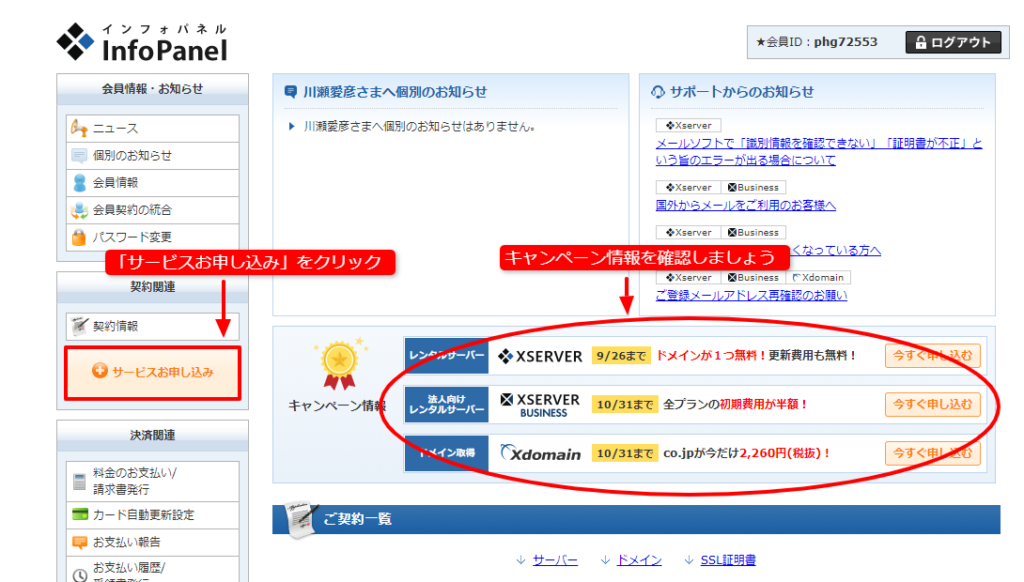Screen dimensions: 1024x582
Task: Click the パスワード変更 lock item
Action: pyautogui.click(x=131, y=237)
